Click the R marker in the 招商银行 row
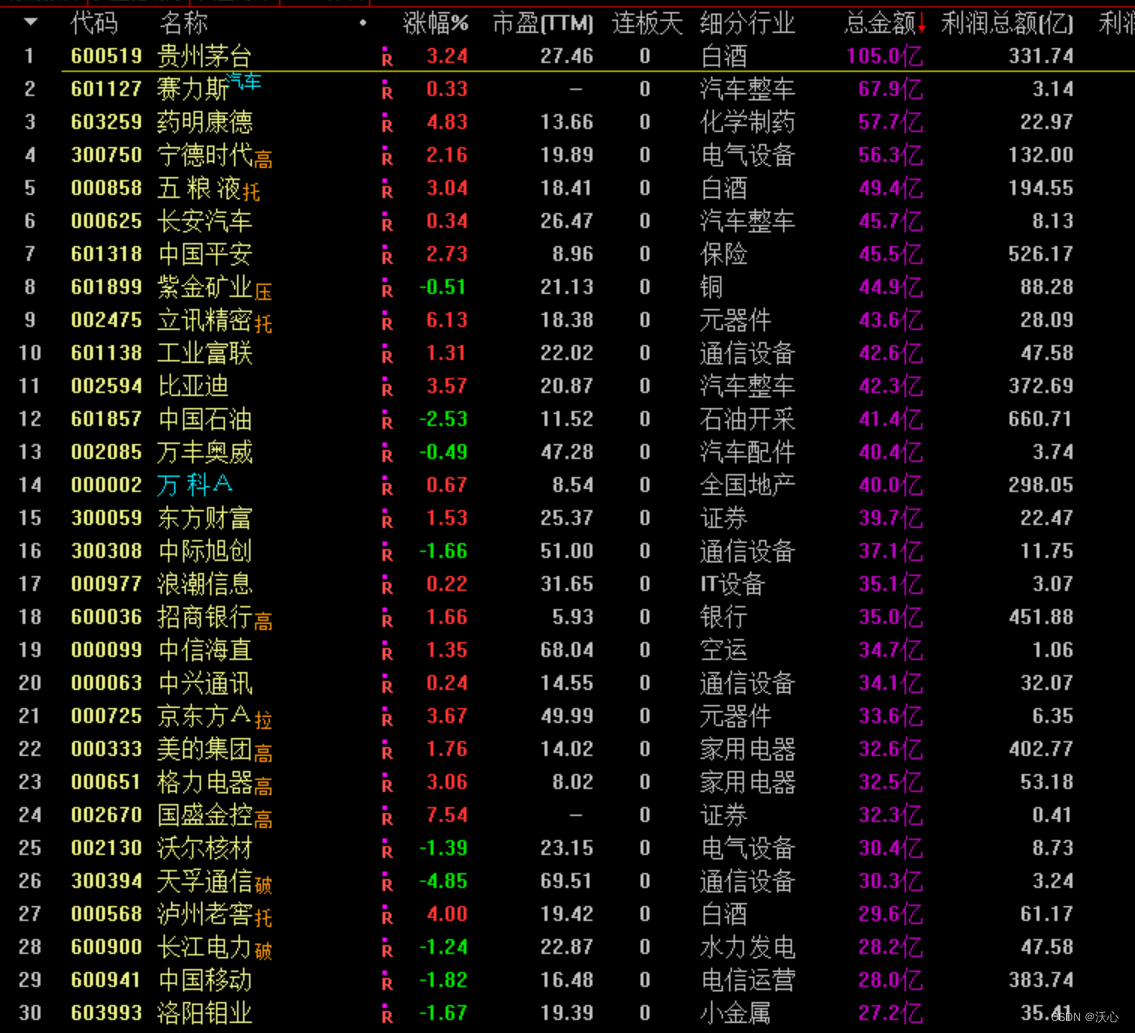Image resolution: width=1135 pixels, height=1033 pixels. click(387, 618)
